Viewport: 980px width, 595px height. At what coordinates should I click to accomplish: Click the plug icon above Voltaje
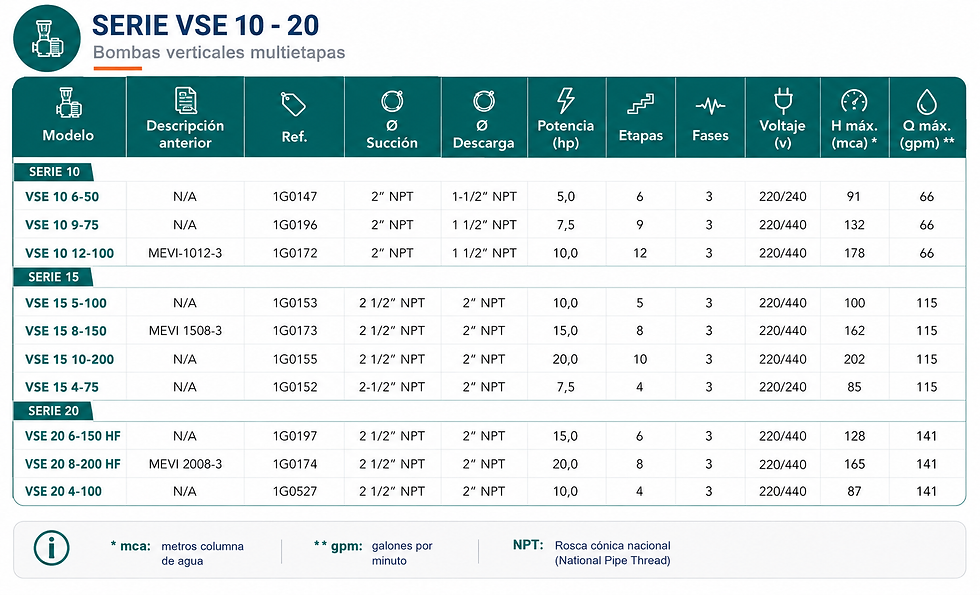[x=782, y=101]
